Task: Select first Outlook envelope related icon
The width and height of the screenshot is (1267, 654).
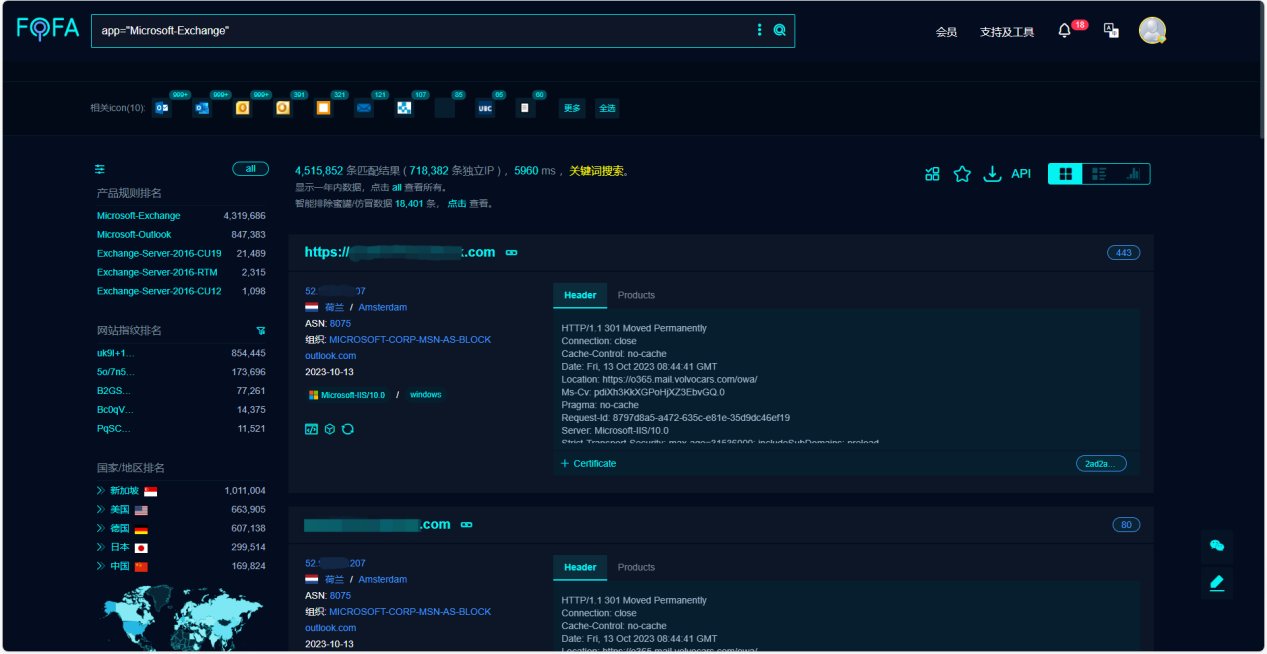Action: click(161, 108)
